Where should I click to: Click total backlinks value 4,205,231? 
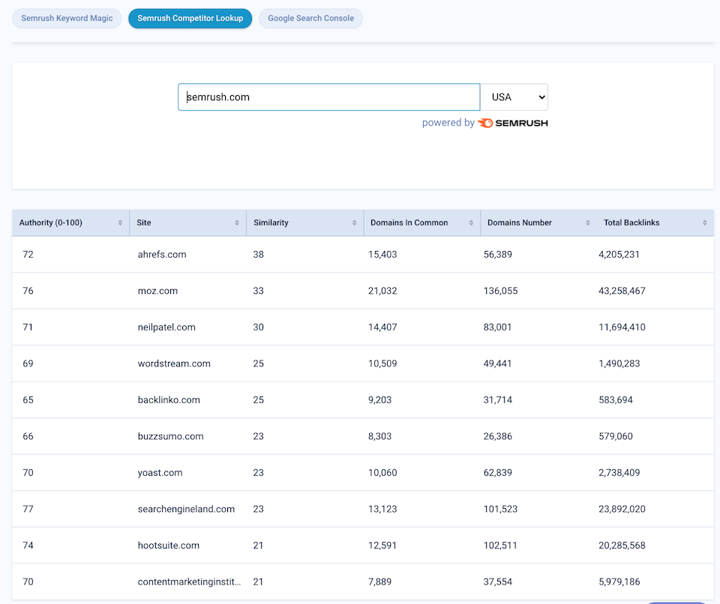(x=619, y=254)
